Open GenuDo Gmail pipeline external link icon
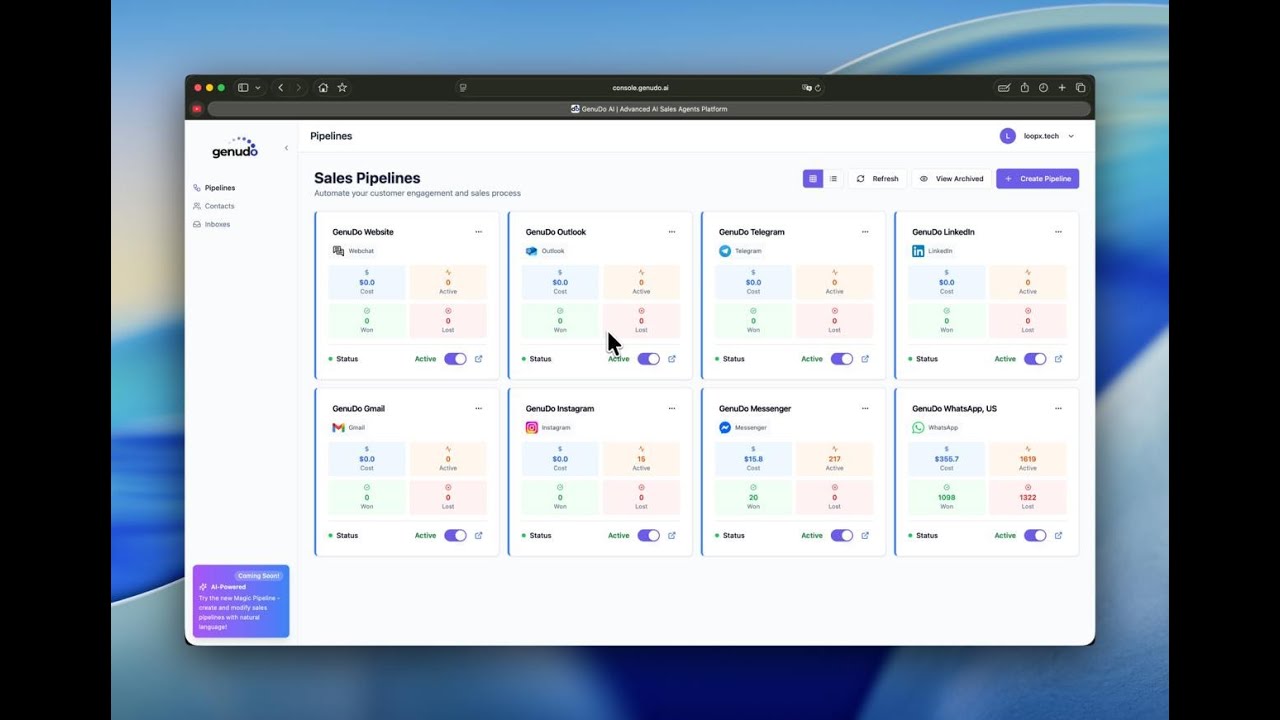Screen dimensions: 1280x720 click(478, 535)
